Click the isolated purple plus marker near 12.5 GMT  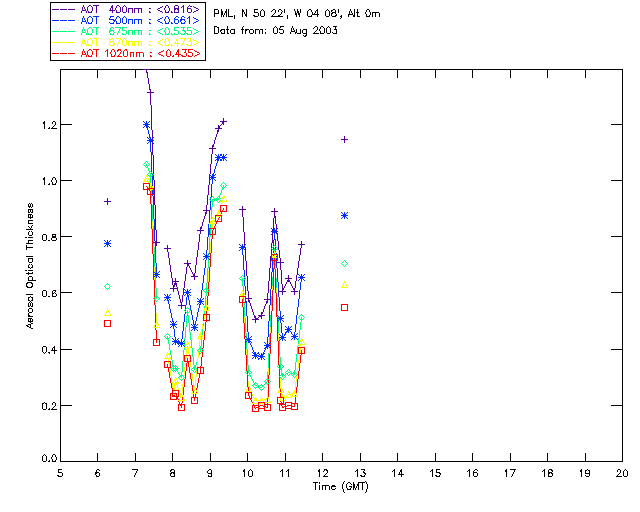[344, 139]
